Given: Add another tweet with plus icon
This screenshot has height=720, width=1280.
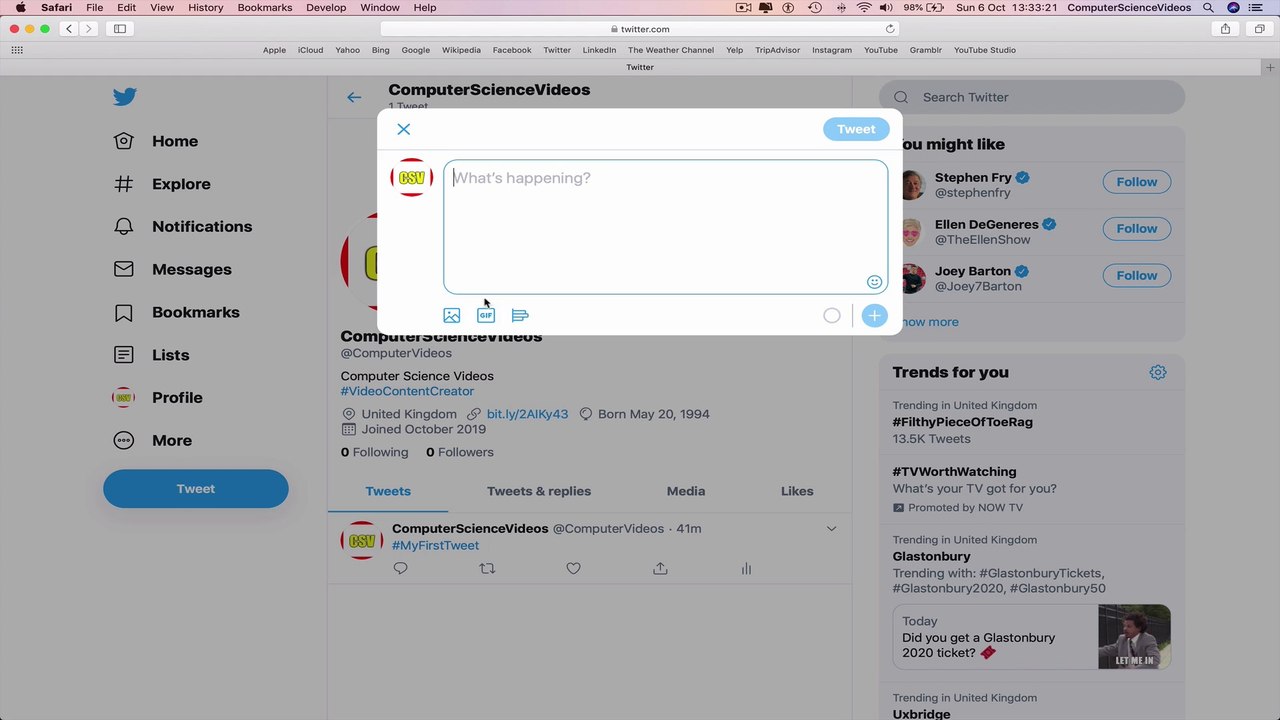Looking at the screenshot, I should (x=874, y=316).
